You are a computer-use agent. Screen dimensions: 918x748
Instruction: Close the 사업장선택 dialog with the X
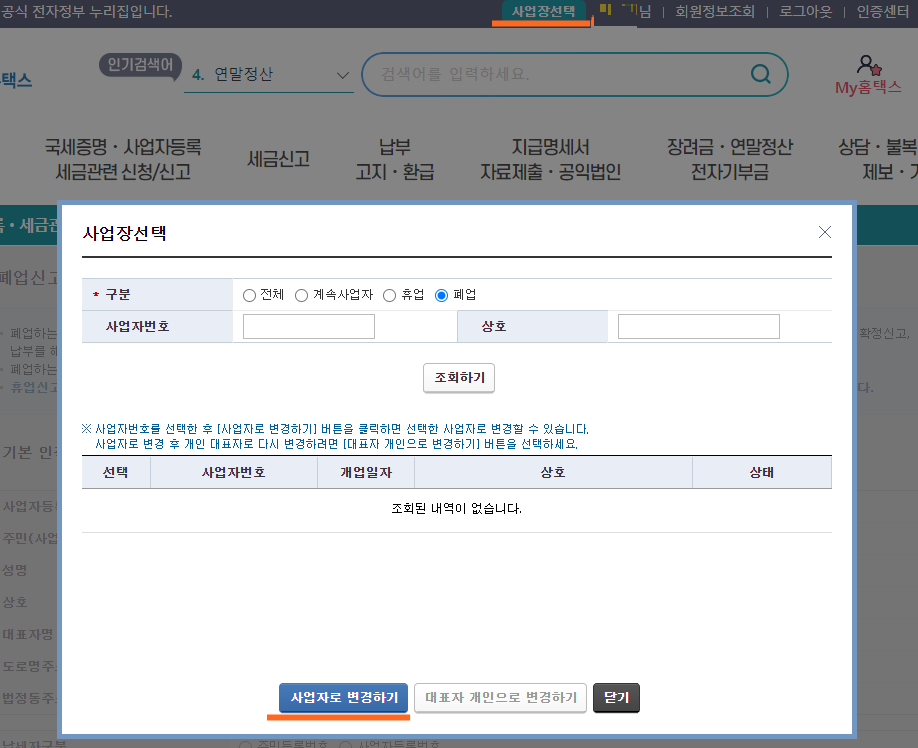(x=824, y=231)
